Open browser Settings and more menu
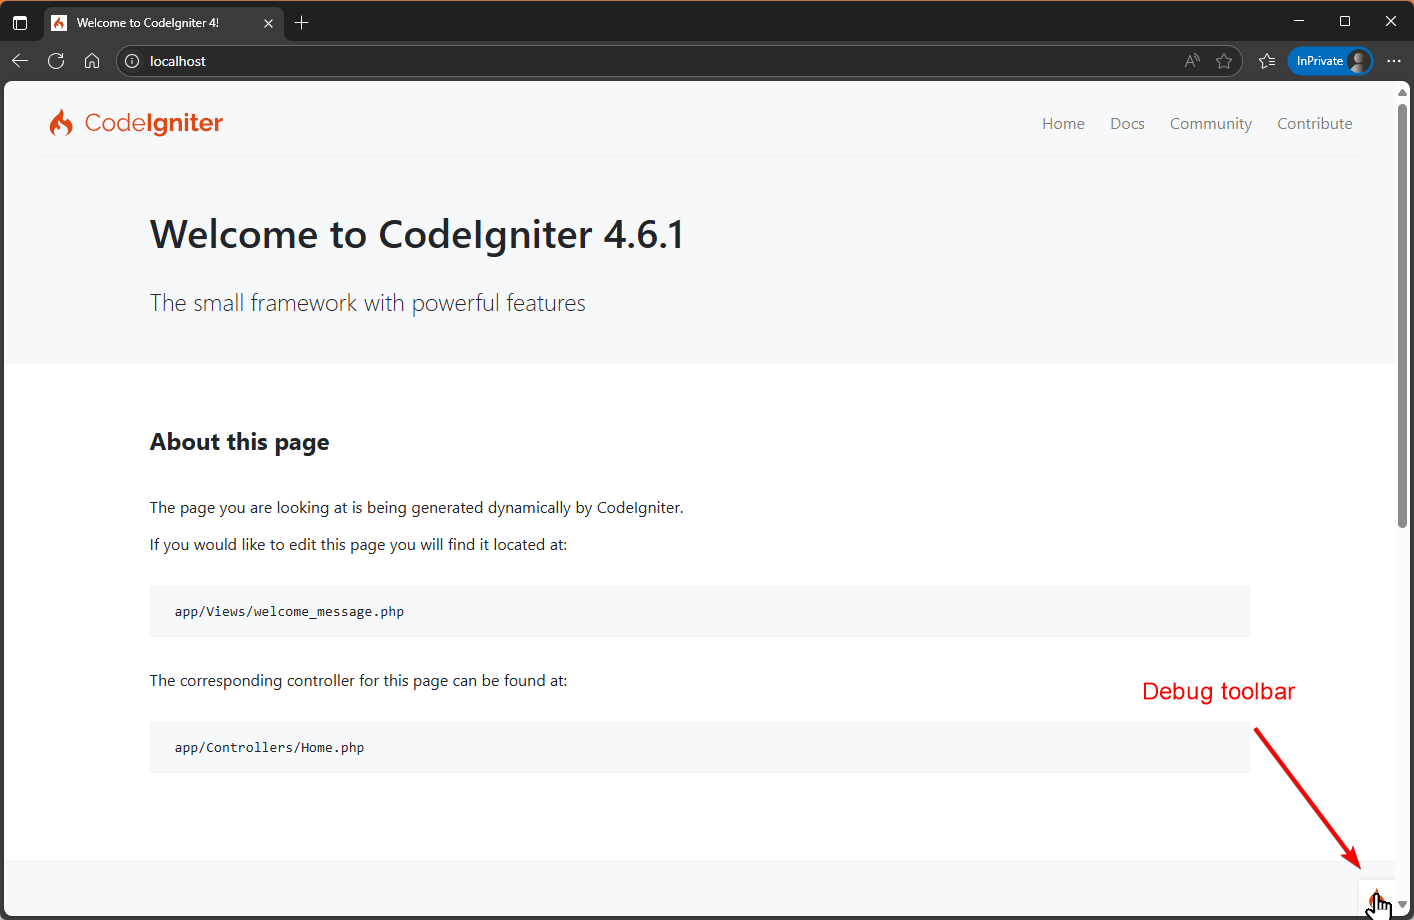The image size is (1414, 920). pyautogui.click(x=1394, y=61)
